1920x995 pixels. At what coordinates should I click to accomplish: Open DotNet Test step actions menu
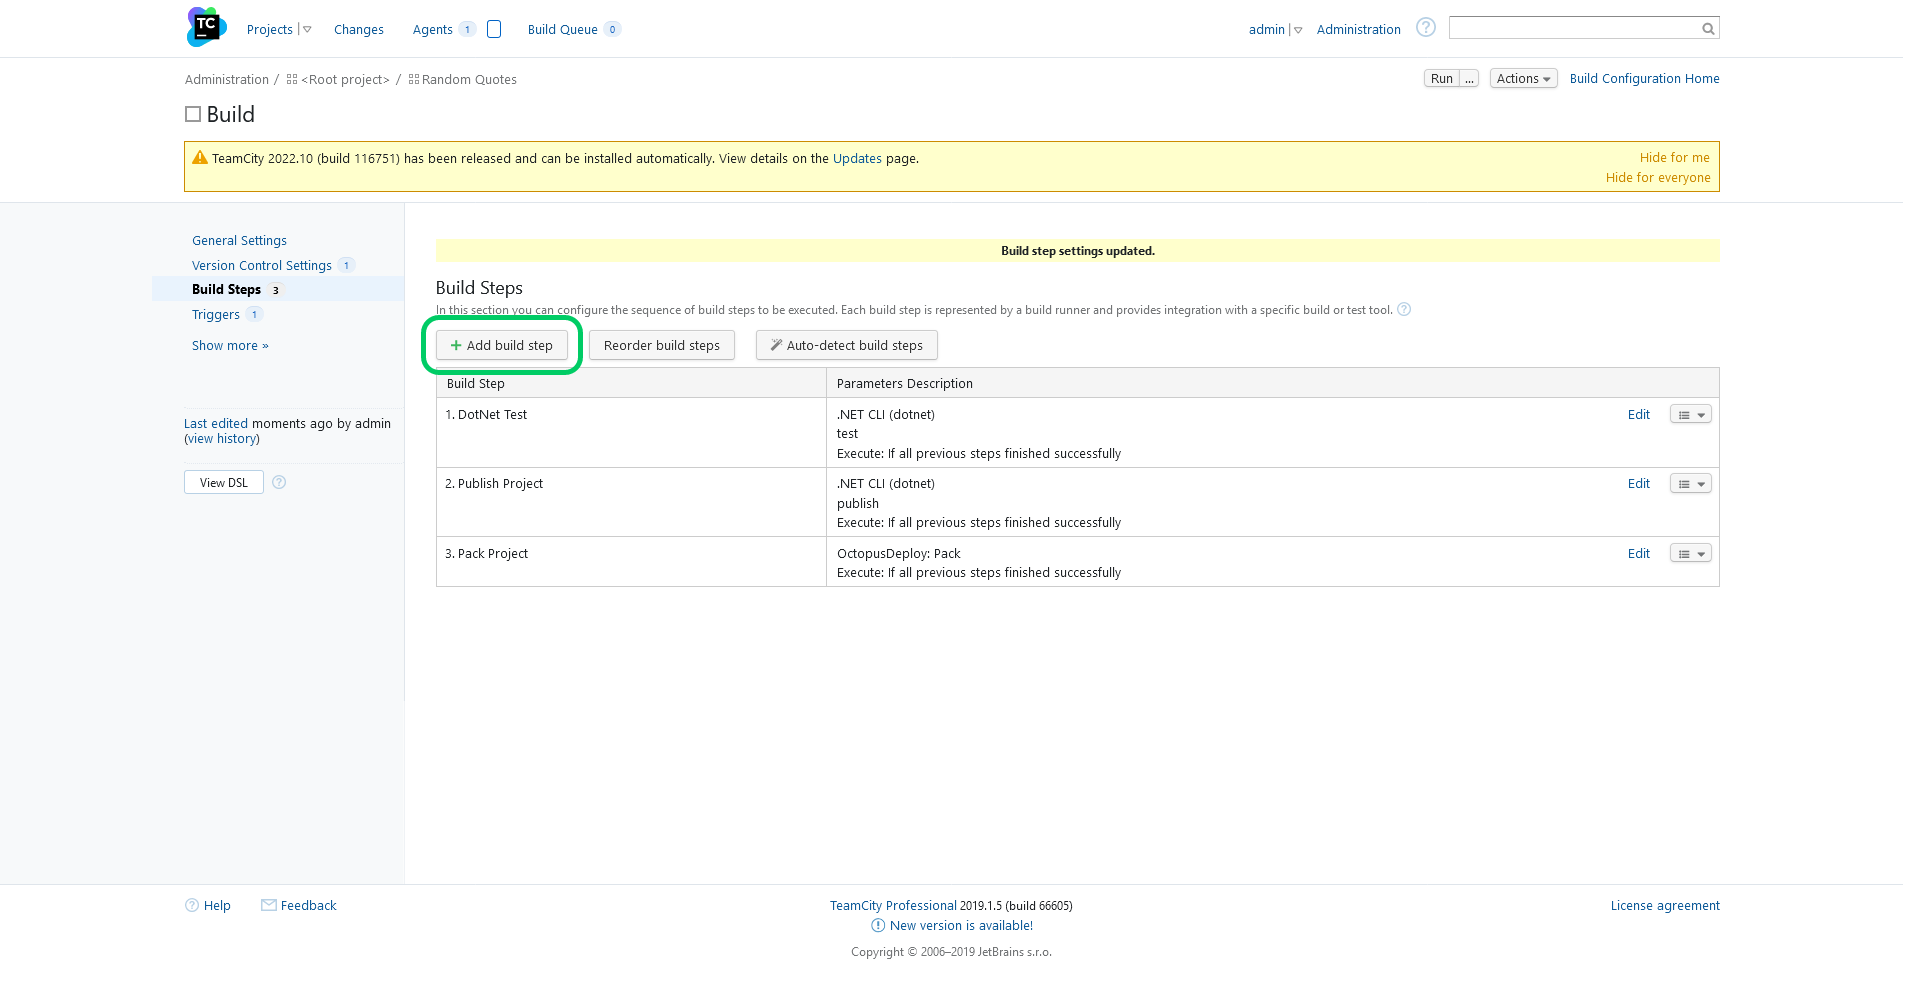[x=1691, y=414]
